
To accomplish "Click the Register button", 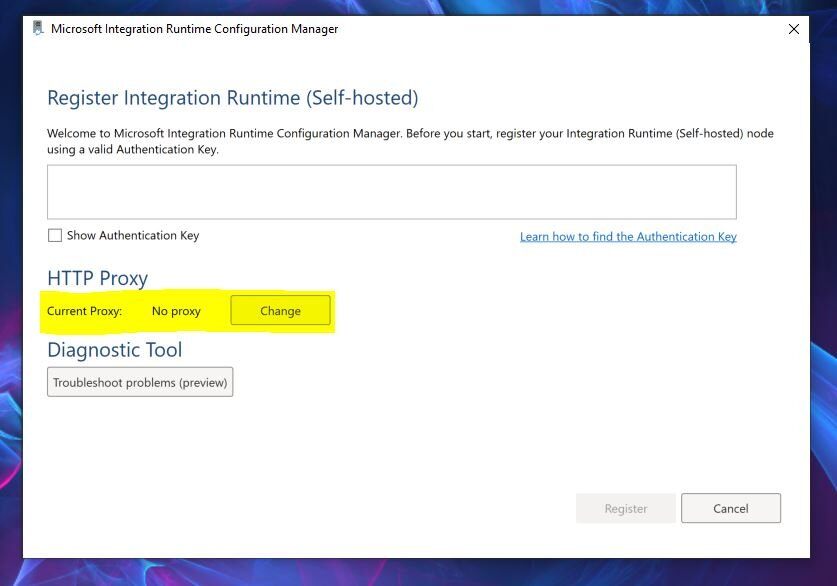I will [625, 508].
